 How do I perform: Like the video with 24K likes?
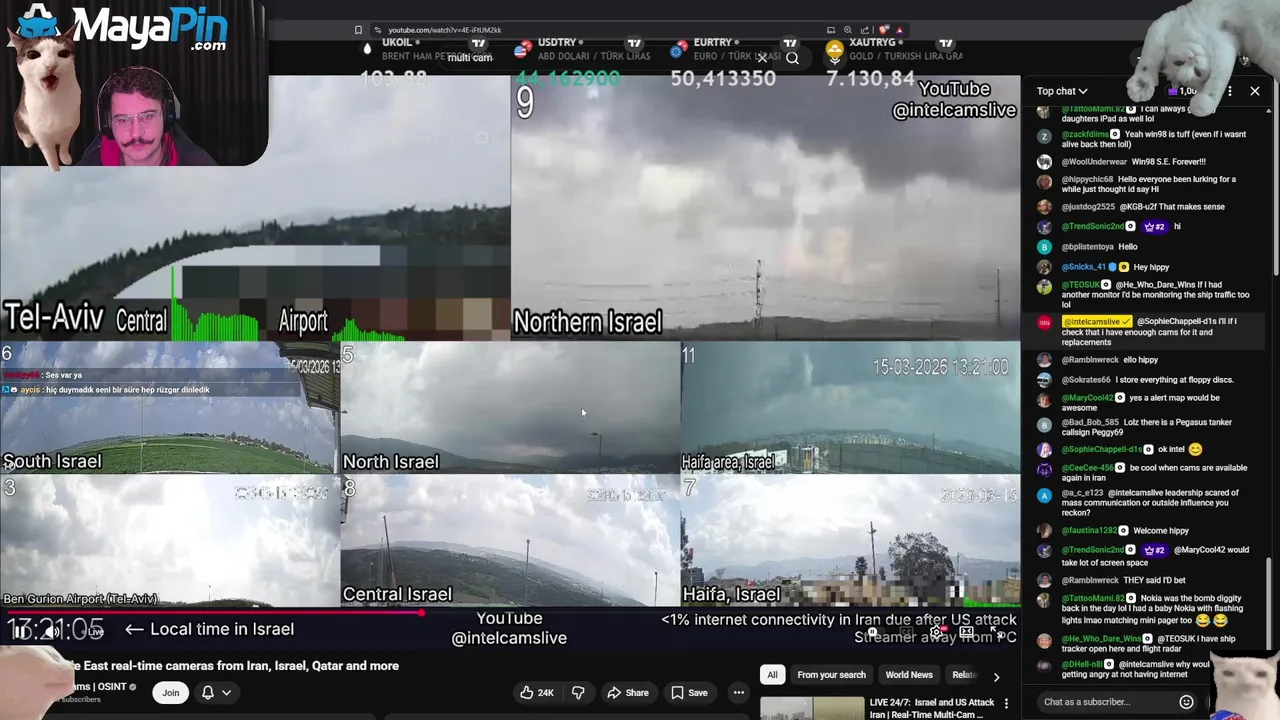click(x=536, y=692)
